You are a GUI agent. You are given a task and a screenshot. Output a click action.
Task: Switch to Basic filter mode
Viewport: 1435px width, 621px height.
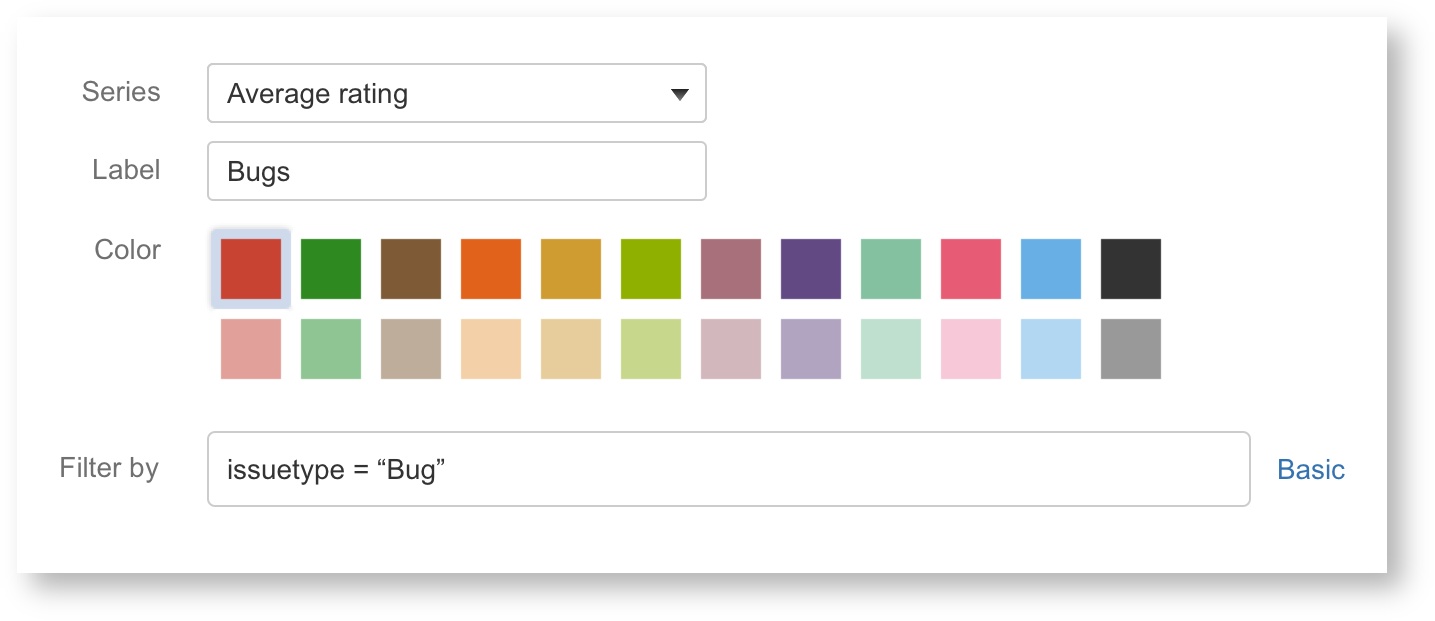point(1310,469)
